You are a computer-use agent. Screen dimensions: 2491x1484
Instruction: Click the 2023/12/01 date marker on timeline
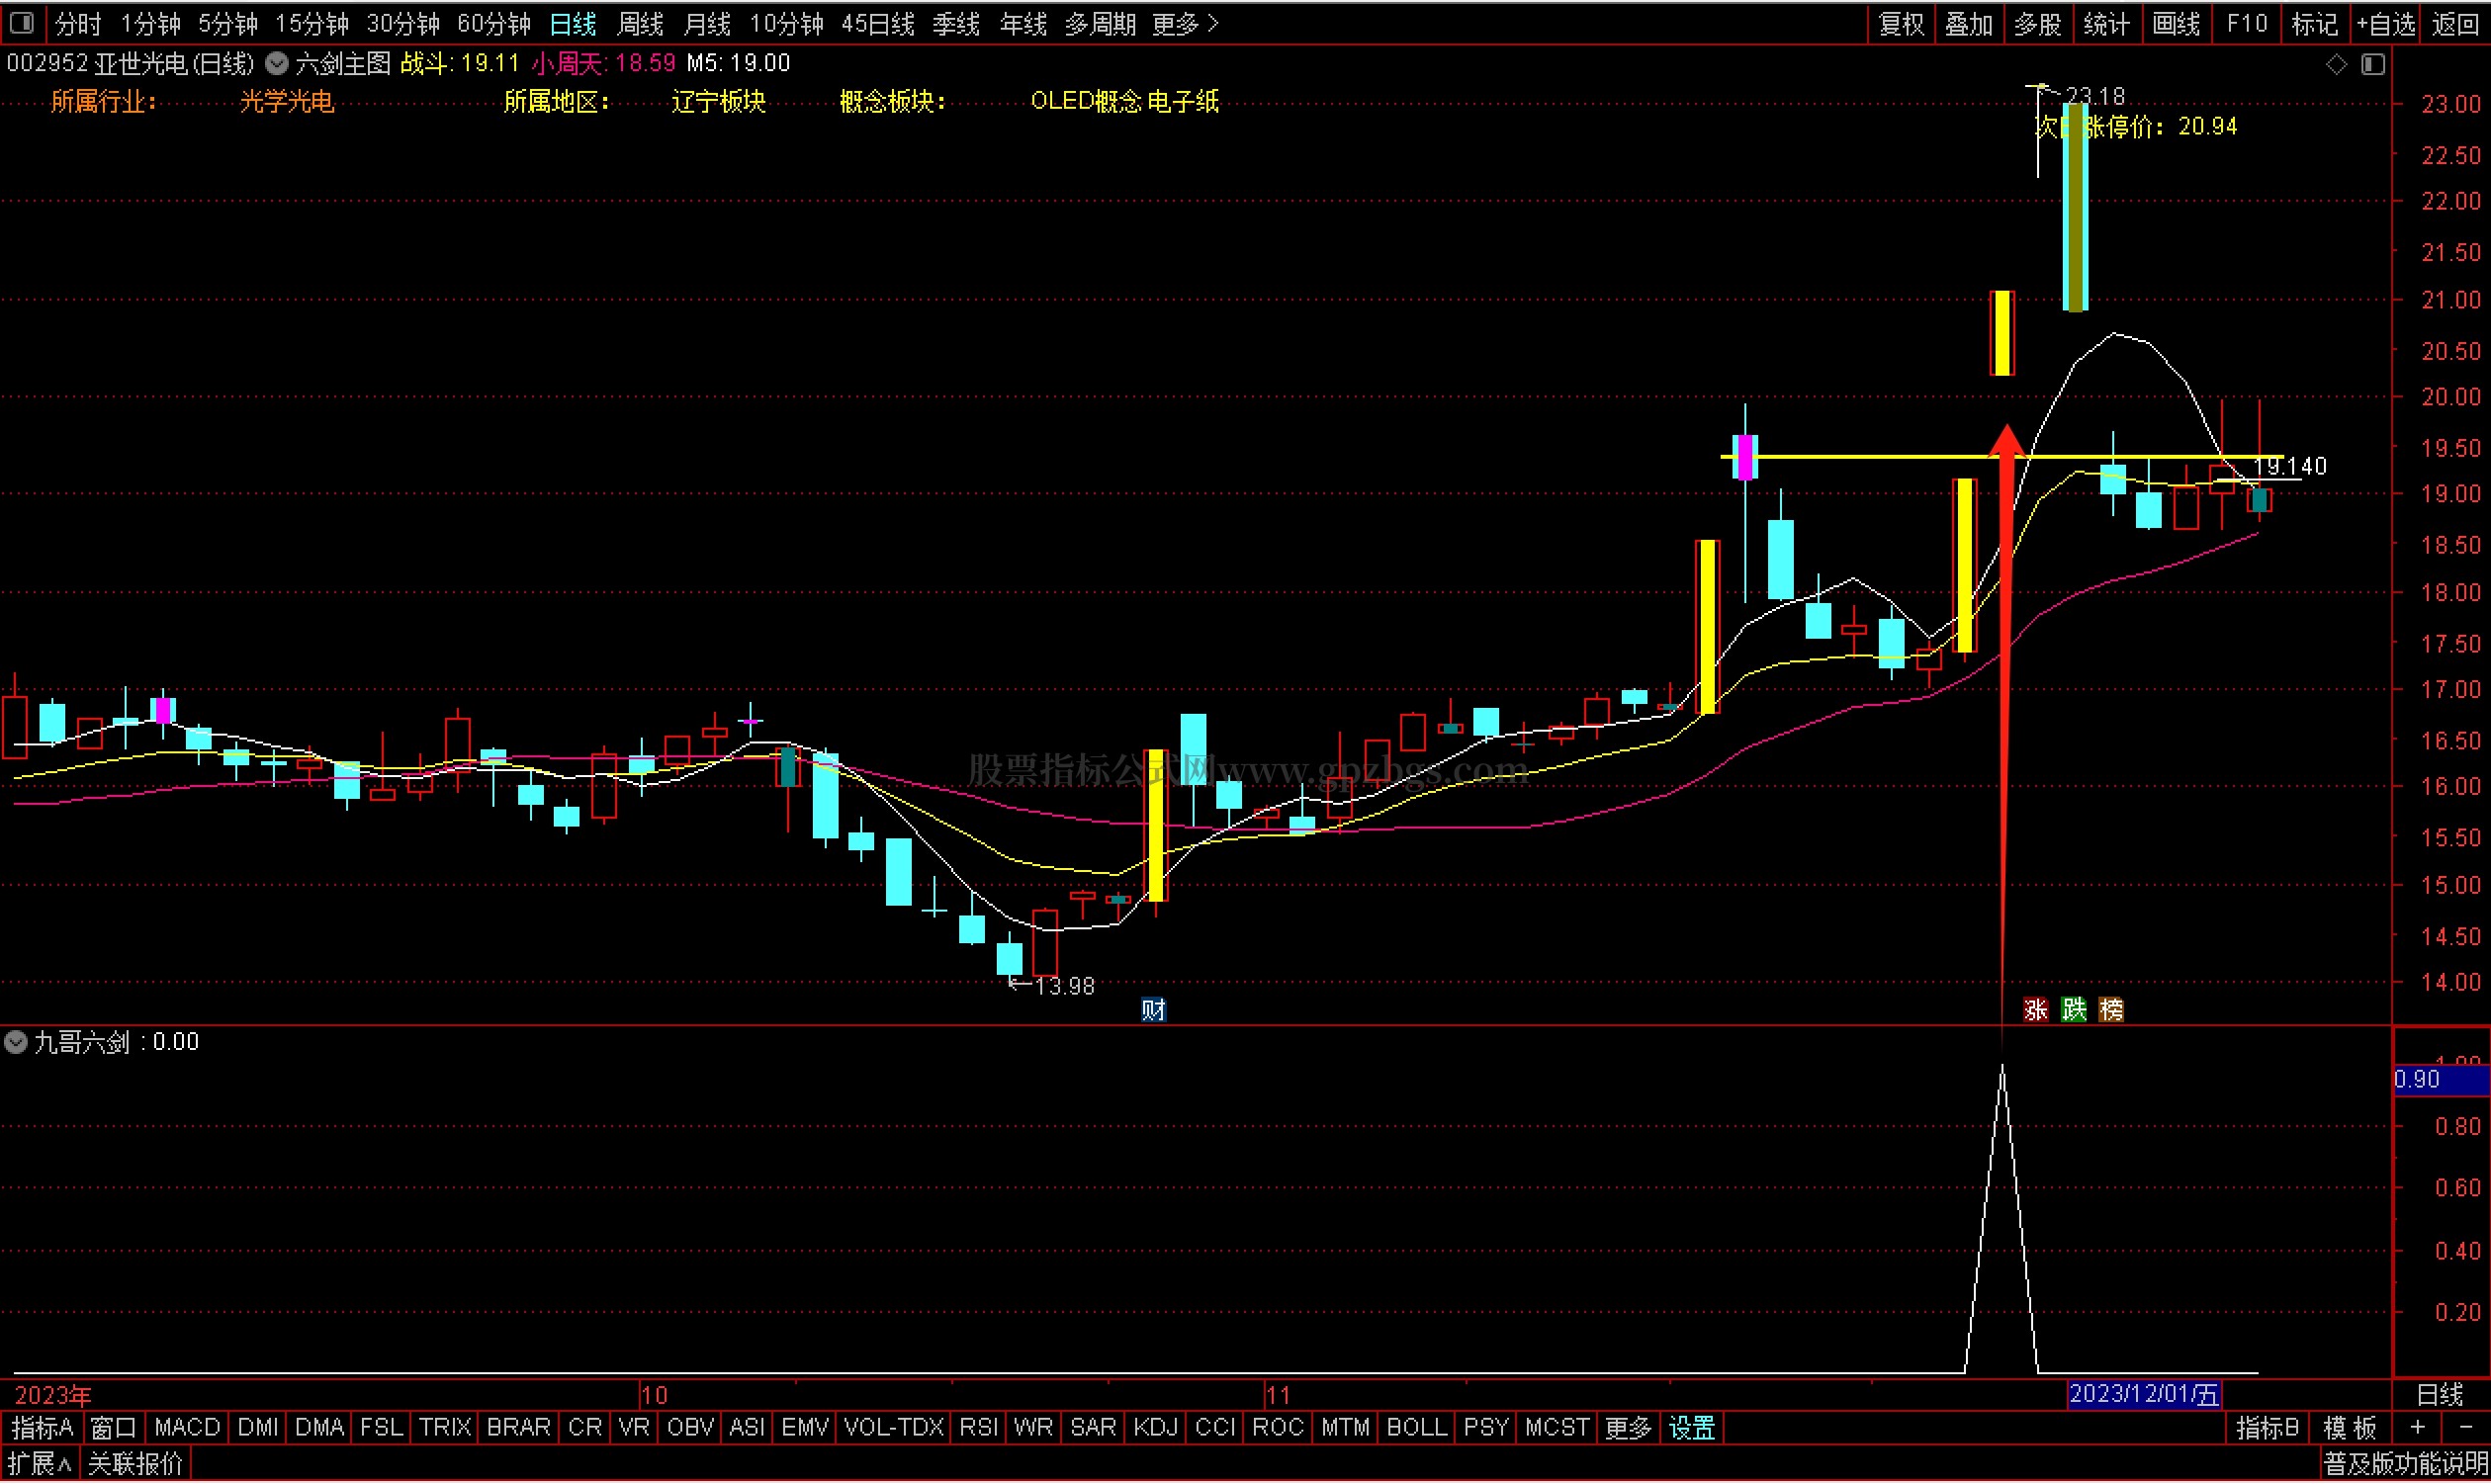click(x=2143, y=1394)
